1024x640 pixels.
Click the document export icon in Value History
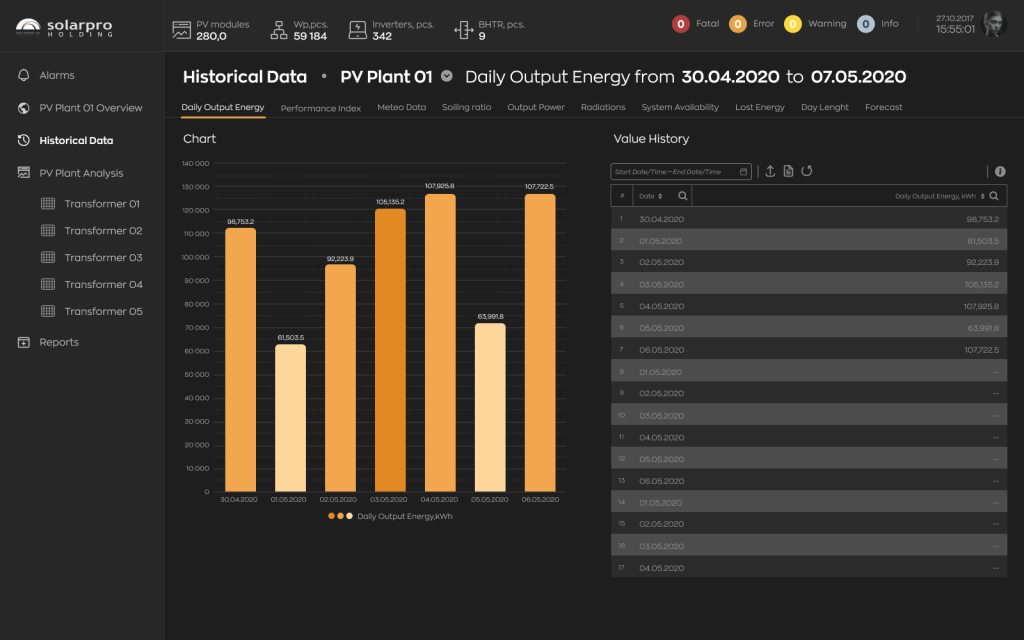click(x=788, y=171)
